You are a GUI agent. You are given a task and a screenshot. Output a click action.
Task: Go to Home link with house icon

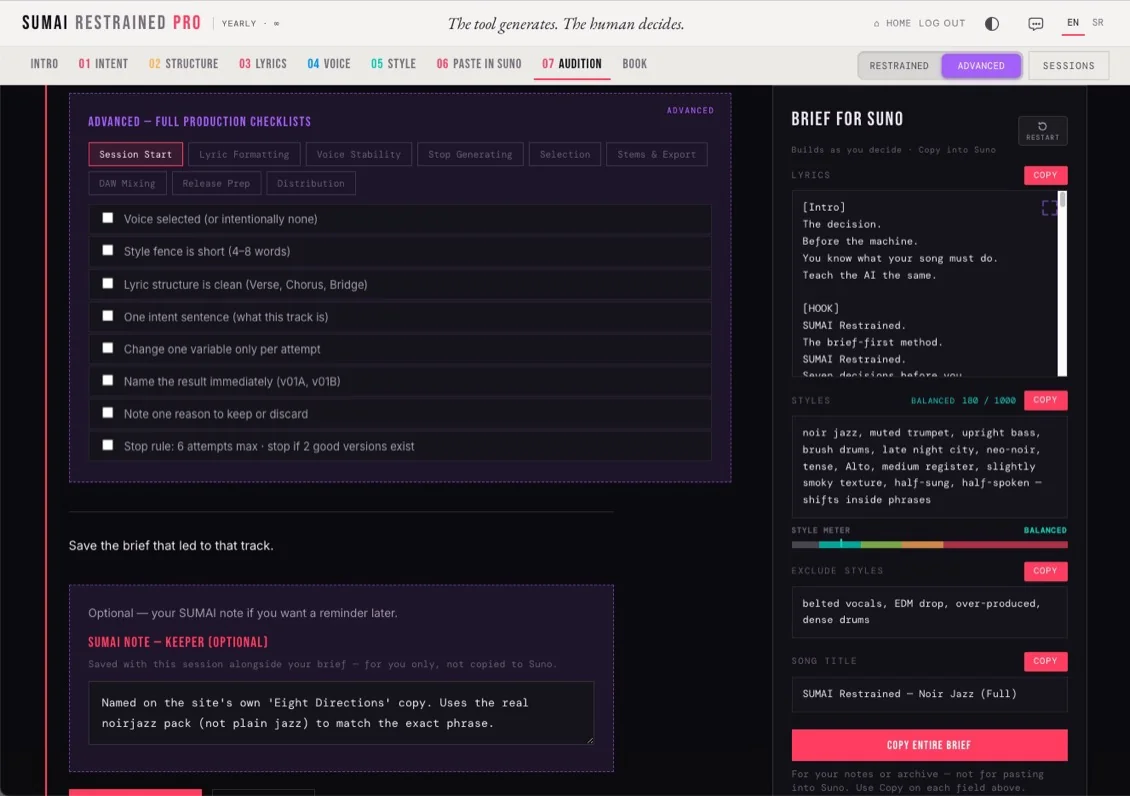tap(892, 23)
